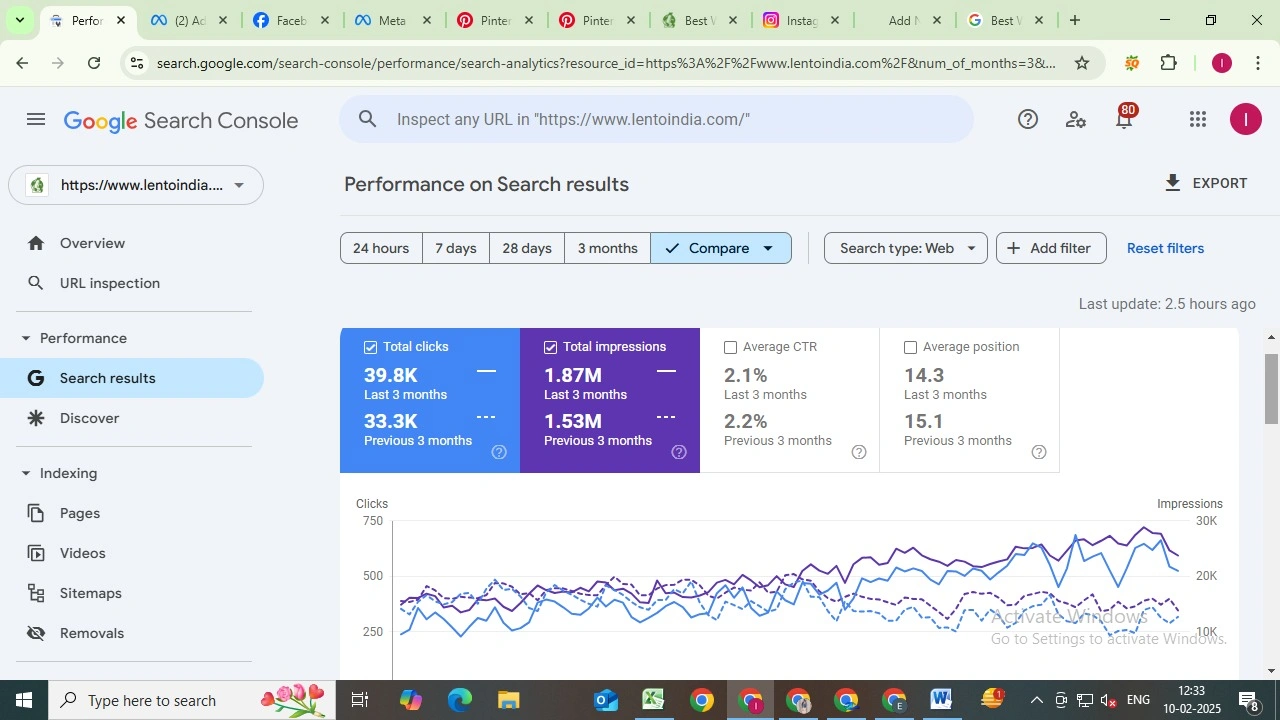Select the 28 days date range
The image size is (1280, 720).
pos(527,248)
